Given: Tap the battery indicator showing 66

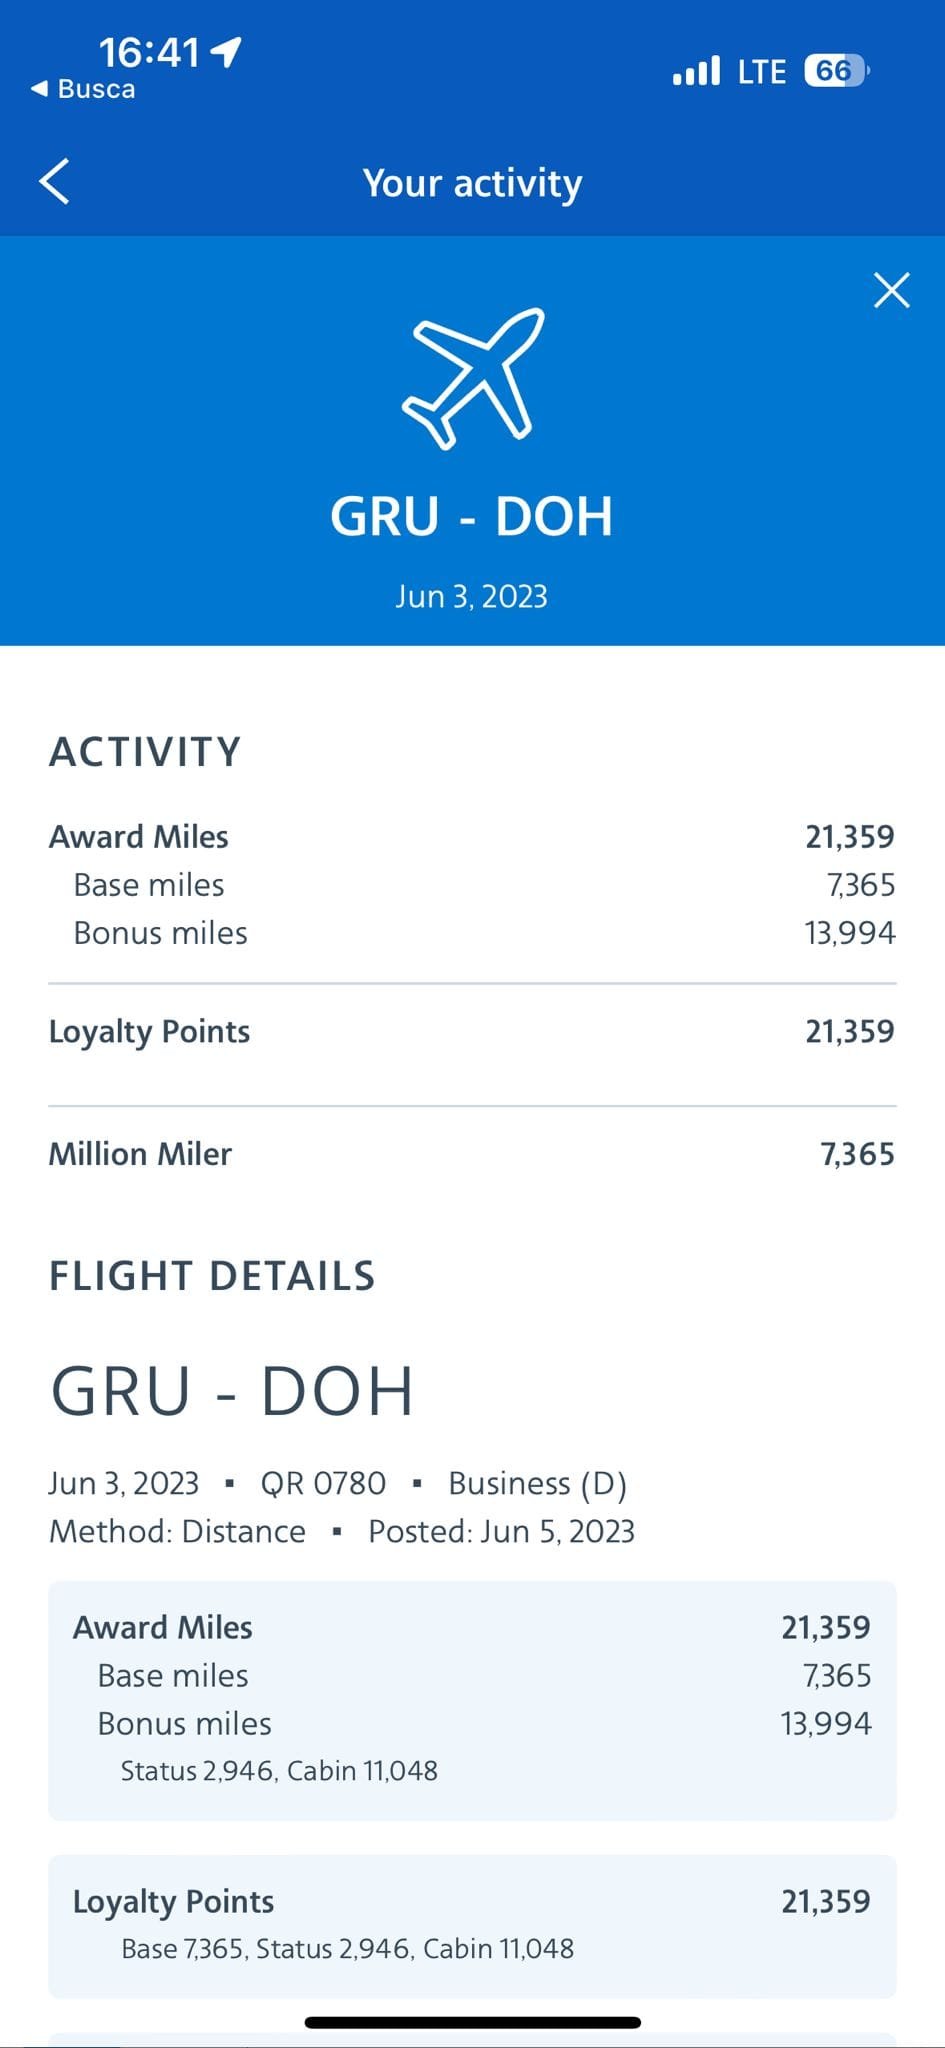Looking at the screenshot, I should tap(836, 71).
